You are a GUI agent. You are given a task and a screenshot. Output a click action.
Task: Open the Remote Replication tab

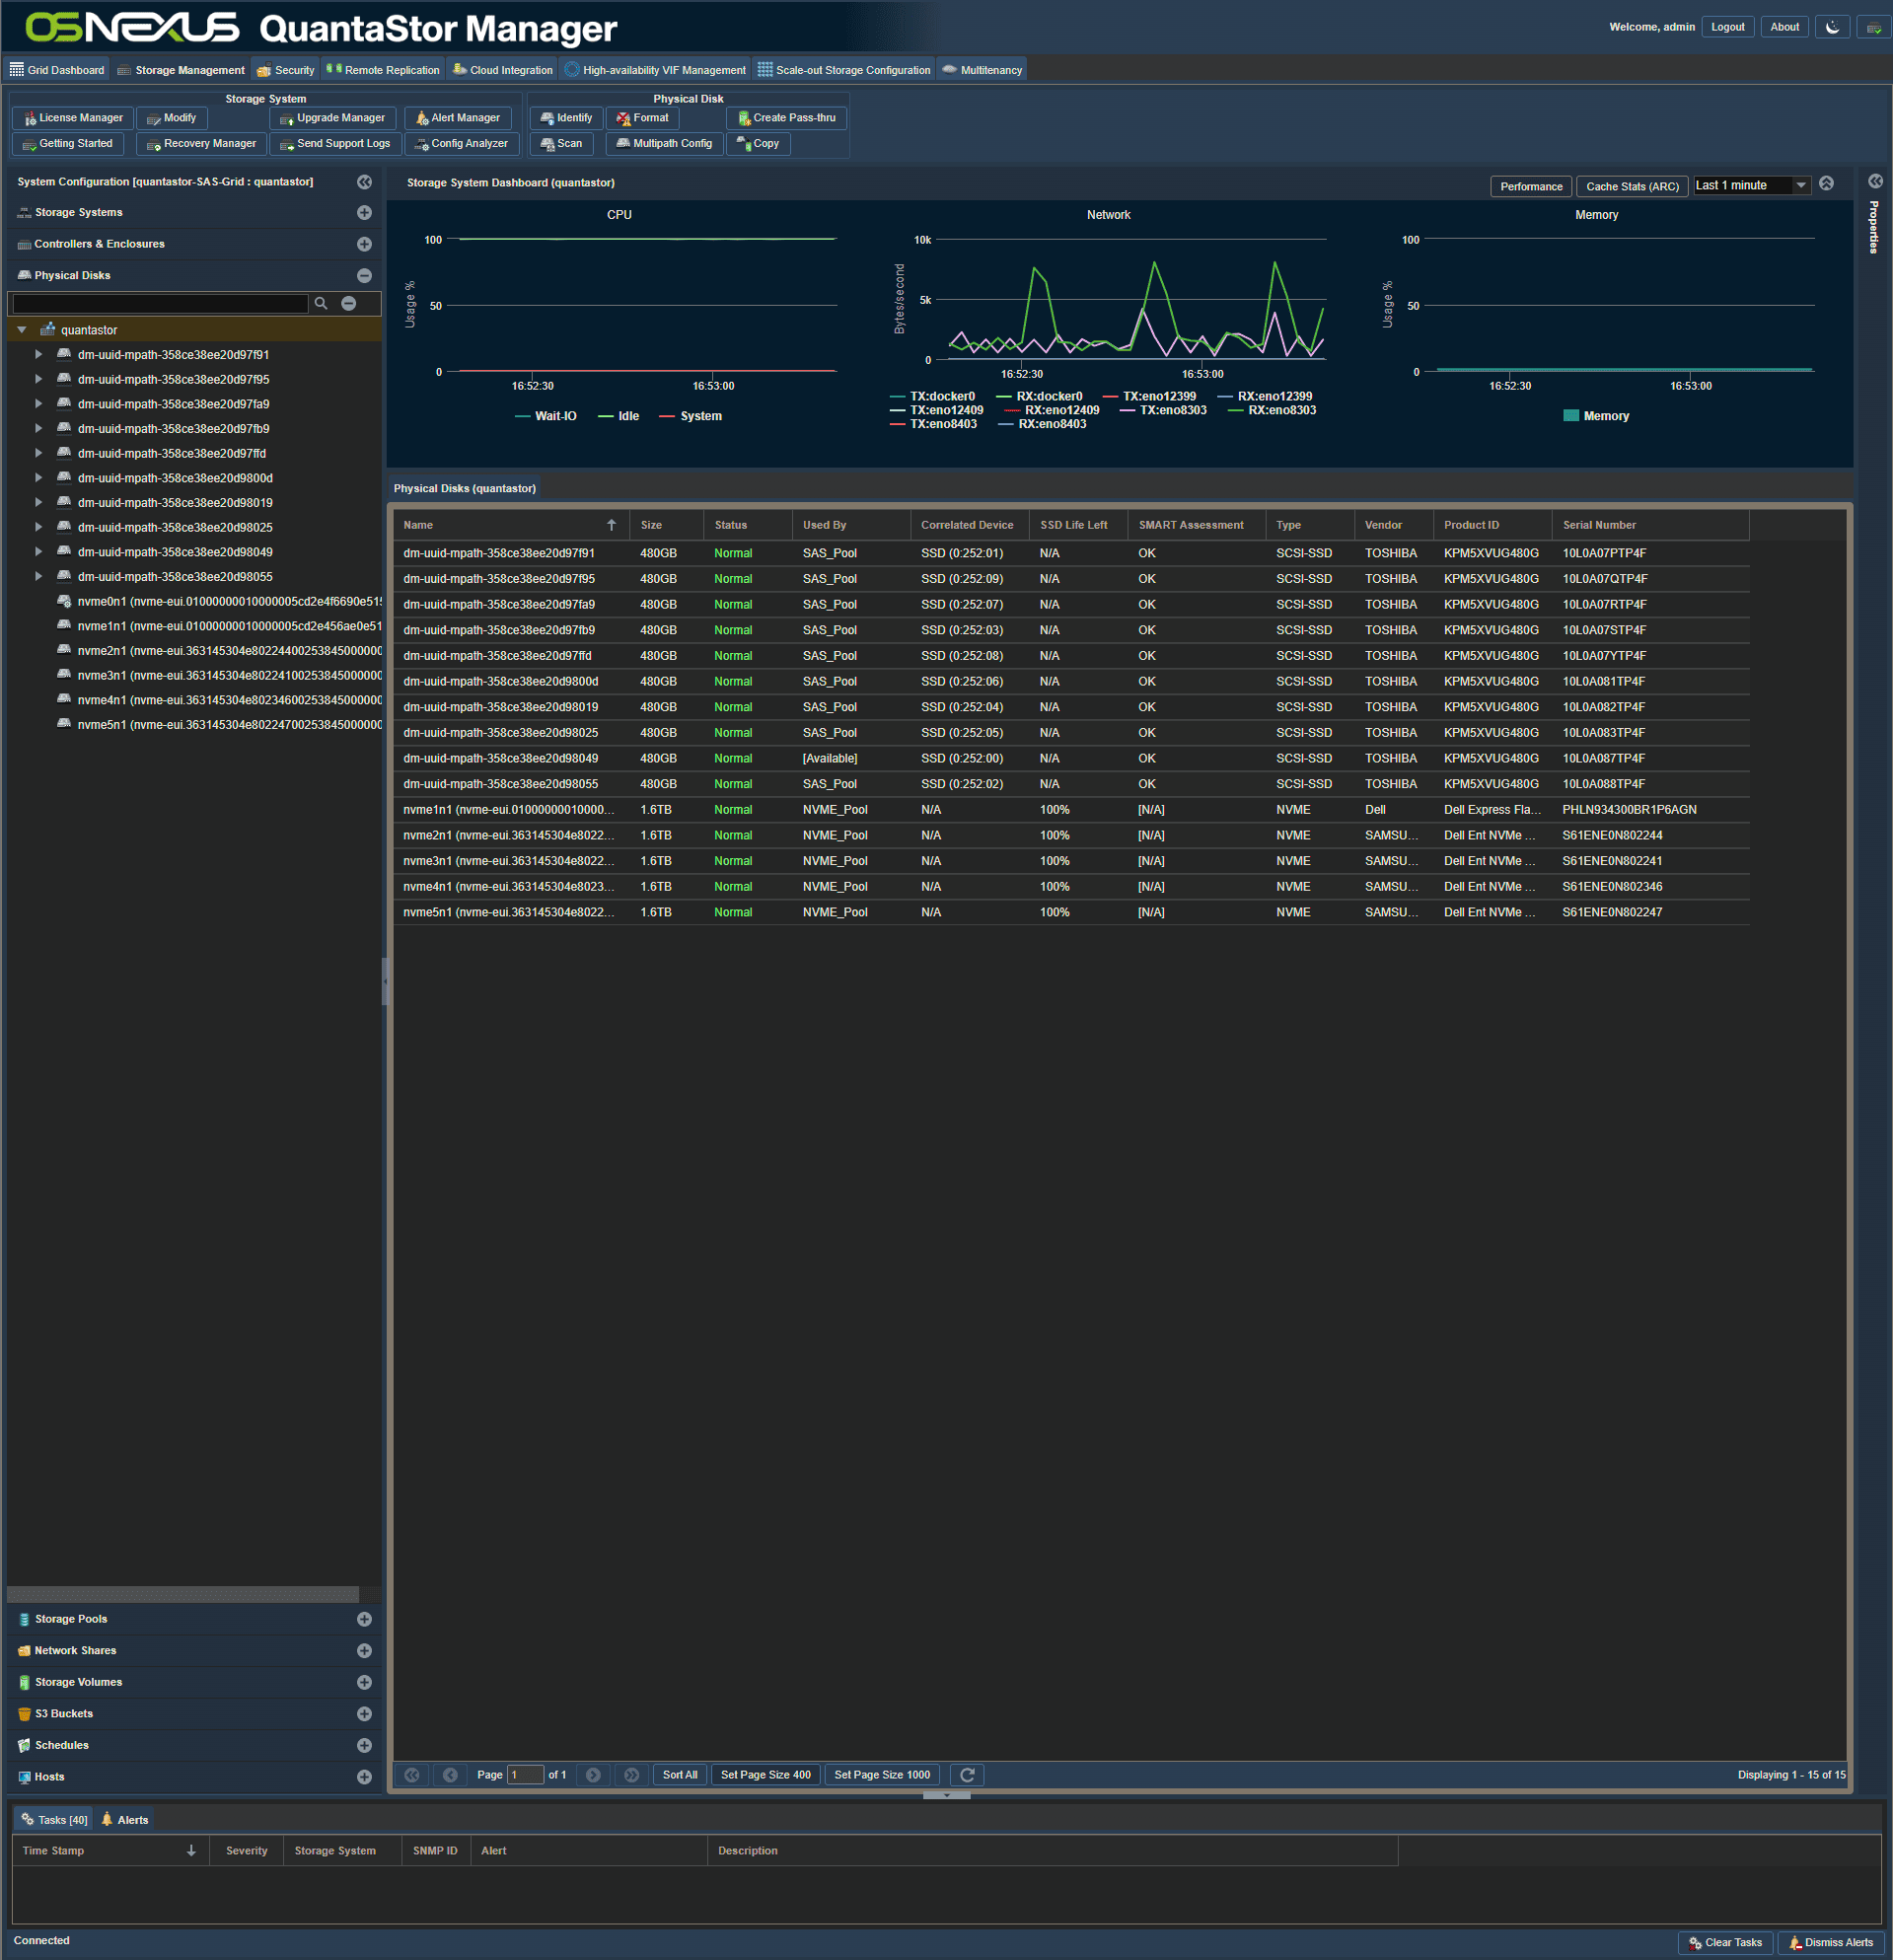383,70
